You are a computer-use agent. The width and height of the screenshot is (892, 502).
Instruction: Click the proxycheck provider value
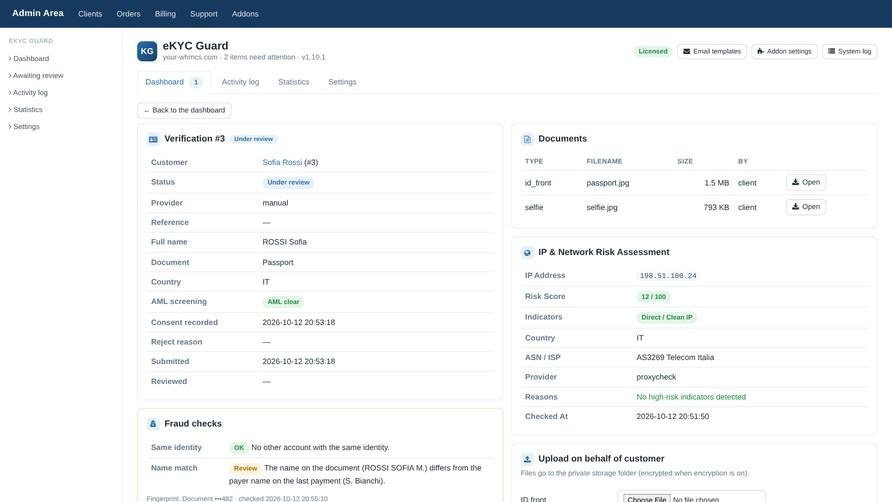(x=656, y=377)
